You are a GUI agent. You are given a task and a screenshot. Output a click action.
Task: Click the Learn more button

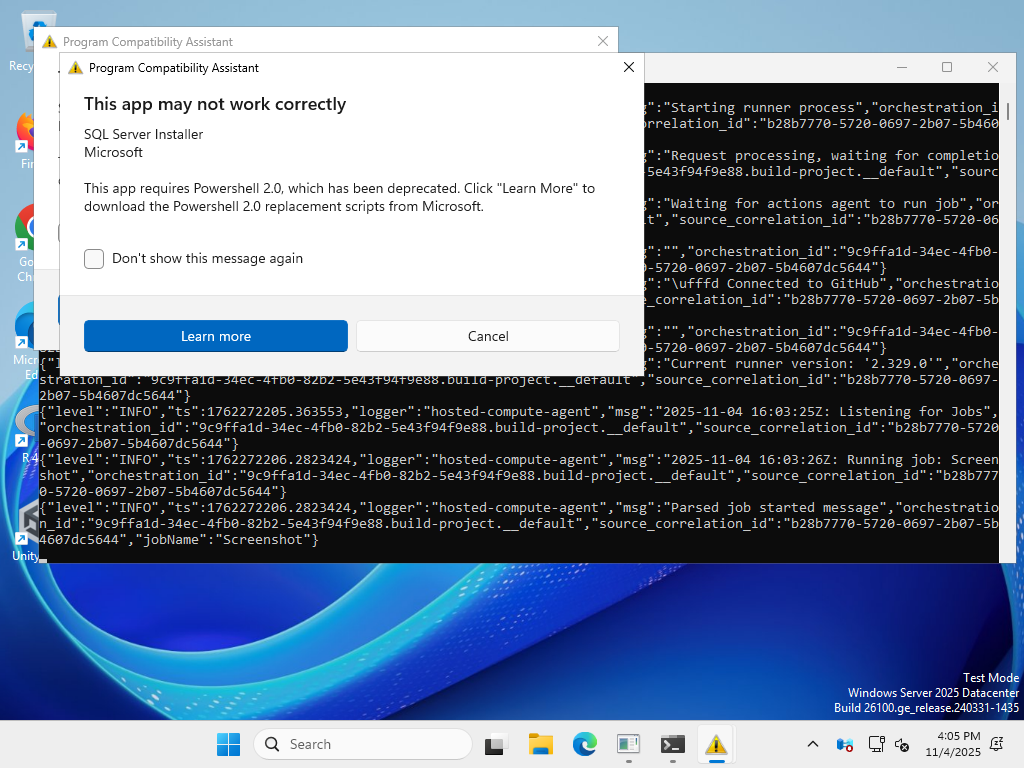pyautogui.click(x=215, y=336)
